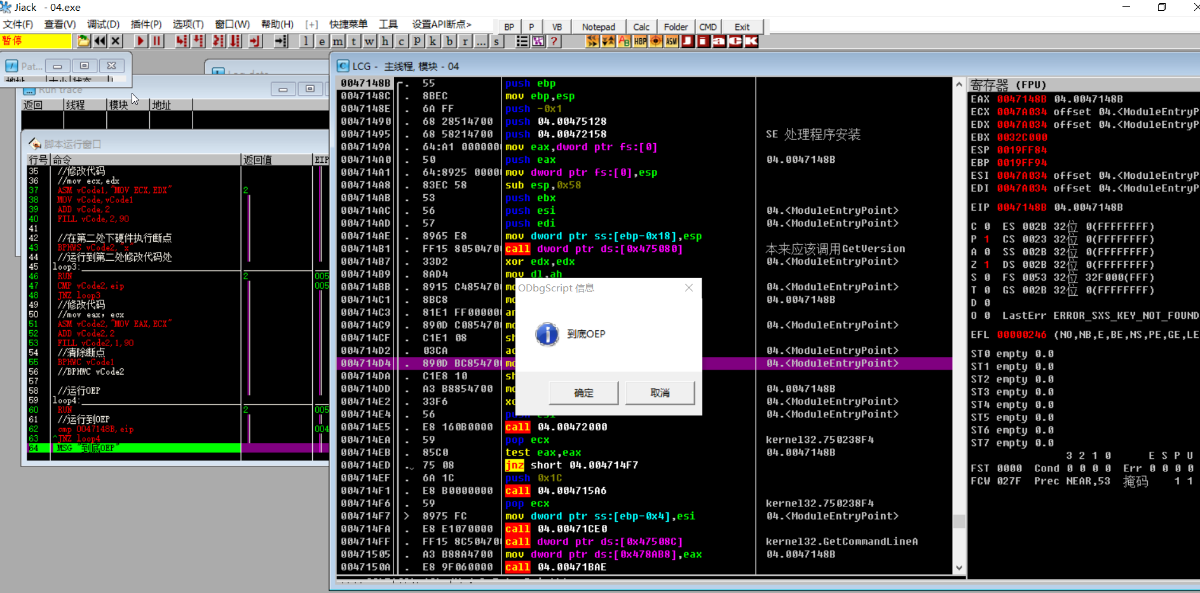Open source window via 's' icon

pos(497,41)
